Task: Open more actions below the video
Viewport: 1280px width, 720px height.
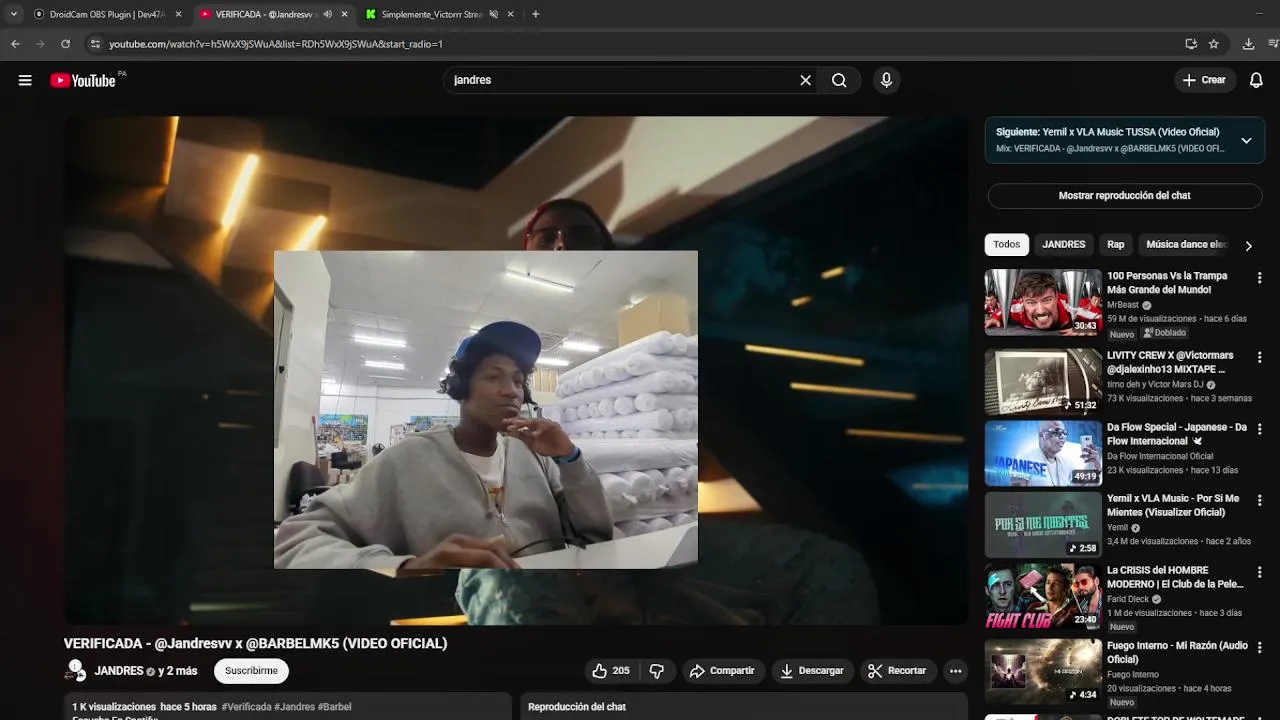Action: (x=955, y=671)
